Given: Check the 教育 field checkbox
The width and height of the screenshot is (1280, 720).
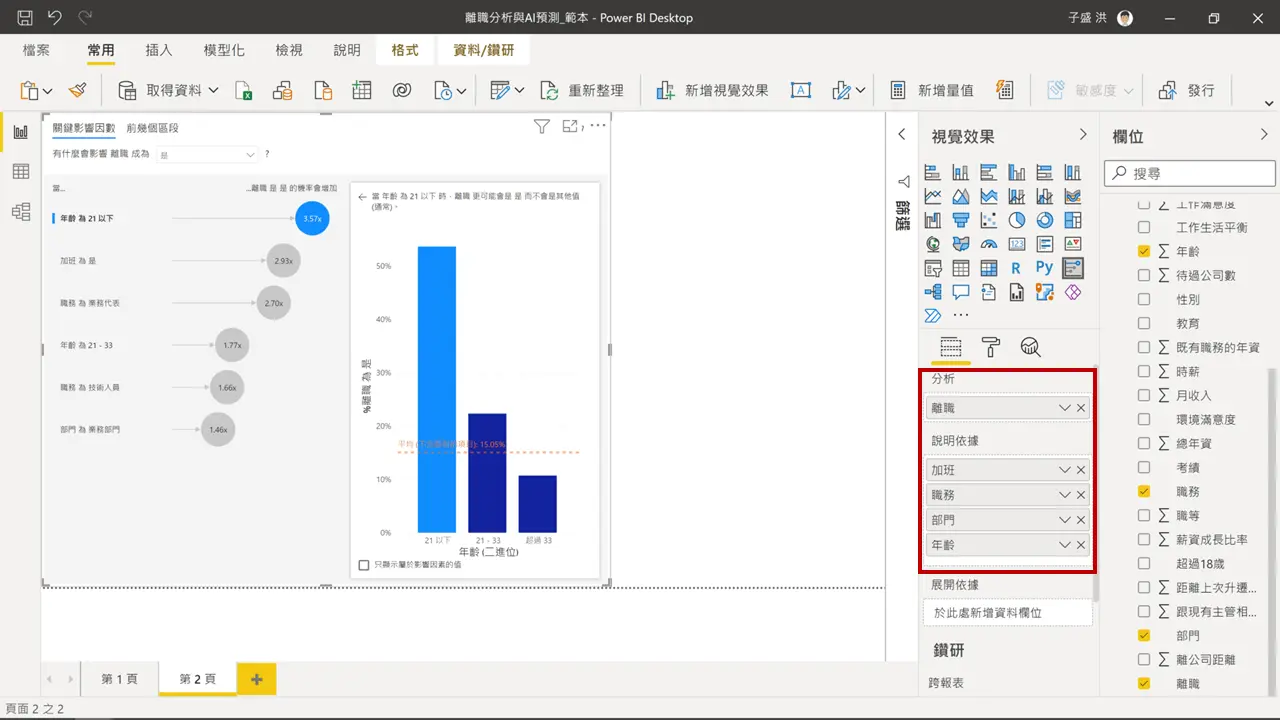Looking at the screenshot, I should [x=1144, y=323].
